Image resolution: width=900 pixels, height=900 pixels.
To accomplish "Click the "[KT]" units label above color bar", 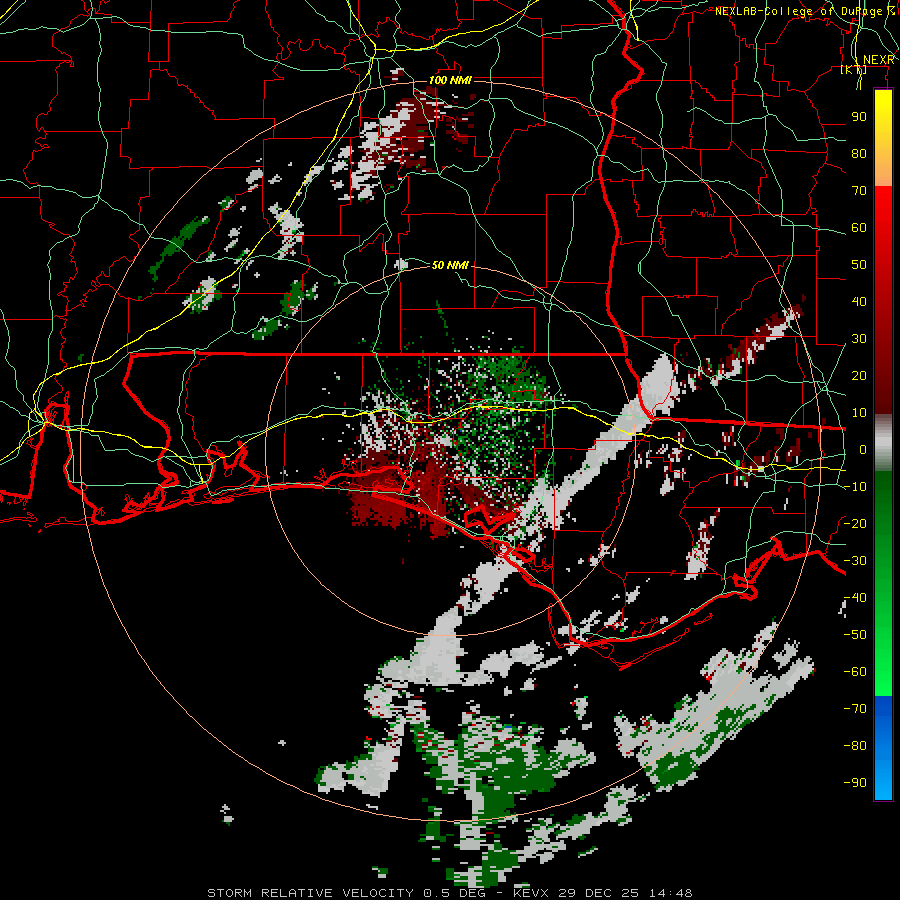I will (x=853, y=69).
